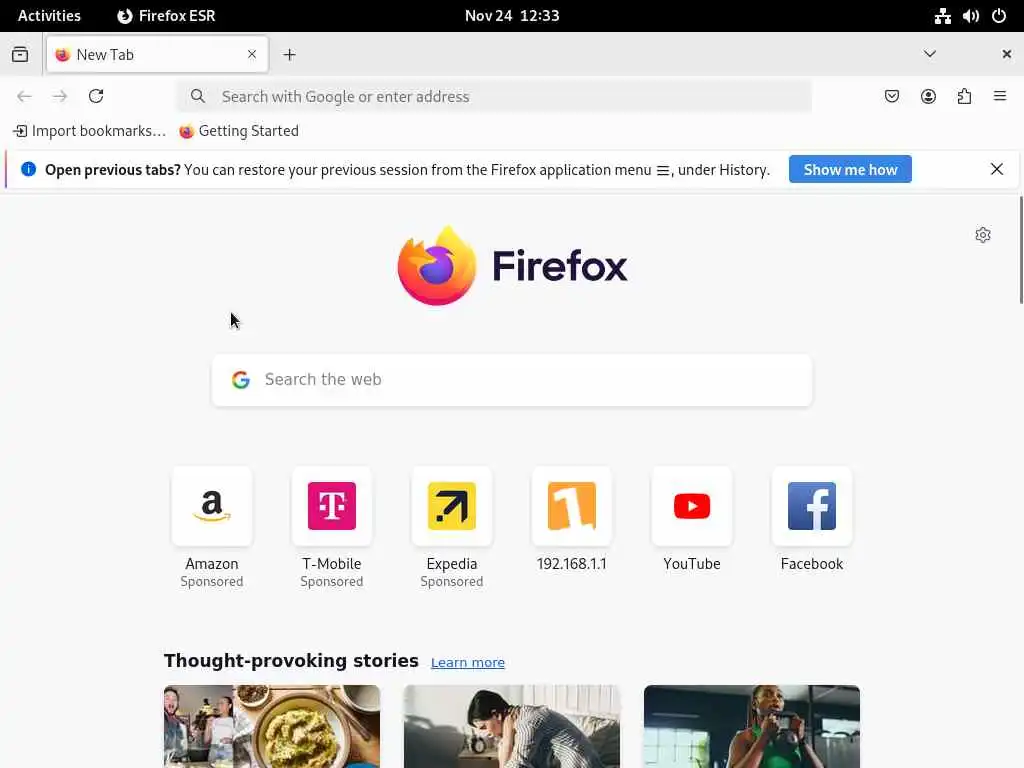Screen dimensions: 1024x768
Task: Go back one page with back arrow
Action: pos(24,97)
